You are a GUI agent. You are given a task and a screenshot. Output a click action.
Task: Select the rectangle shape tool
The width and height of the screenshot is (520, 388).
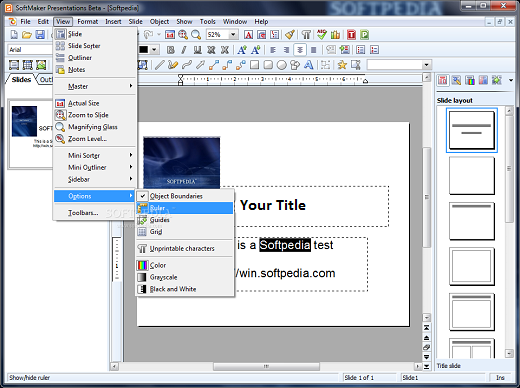coord(254,65)
